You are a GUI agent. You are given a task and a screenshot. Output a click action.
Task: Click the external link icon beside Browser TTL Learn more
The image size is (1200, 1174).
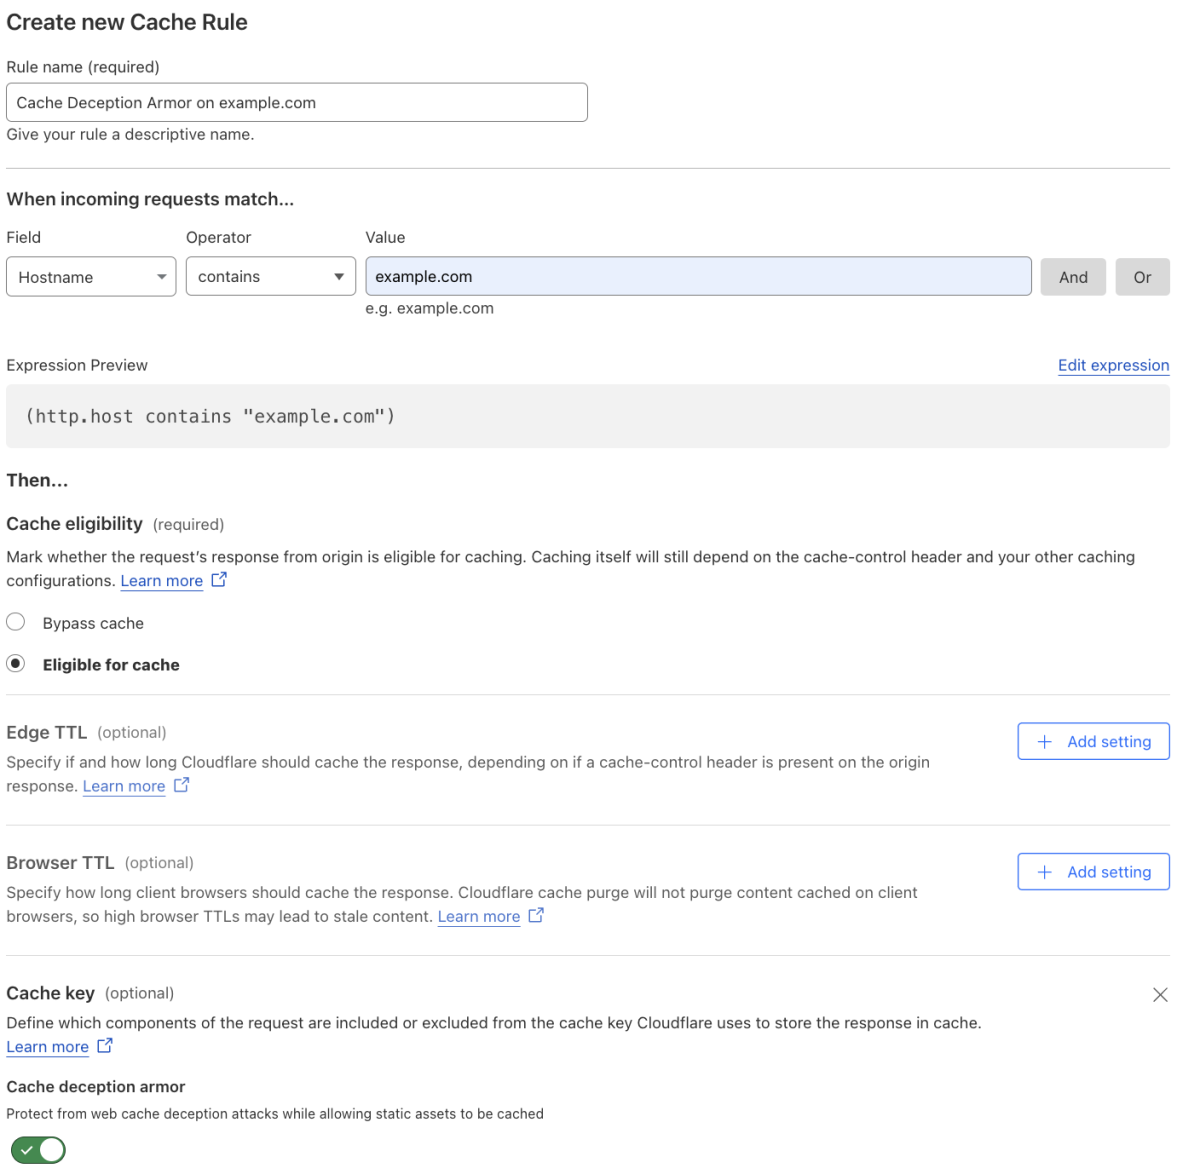[x=536, y=914]
